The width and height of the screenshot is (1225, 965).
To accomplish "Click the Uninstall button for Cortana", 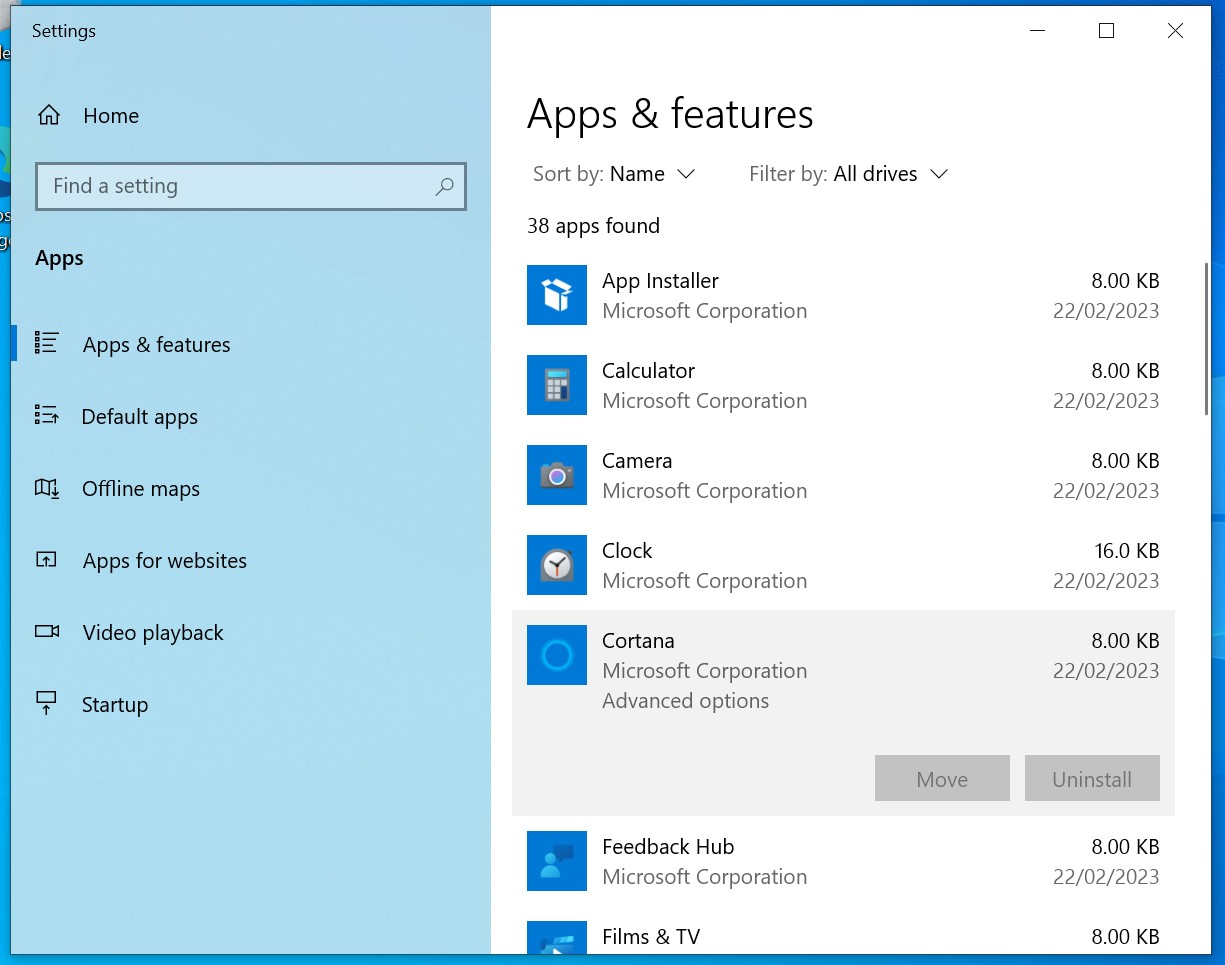I will (x=1092, y=778).
